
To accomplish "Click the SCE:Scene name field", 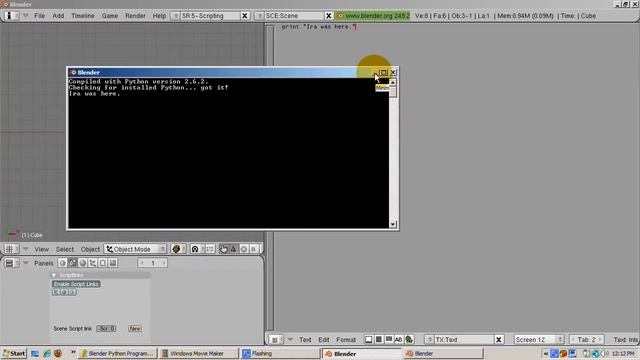I will tap(294, 16).
